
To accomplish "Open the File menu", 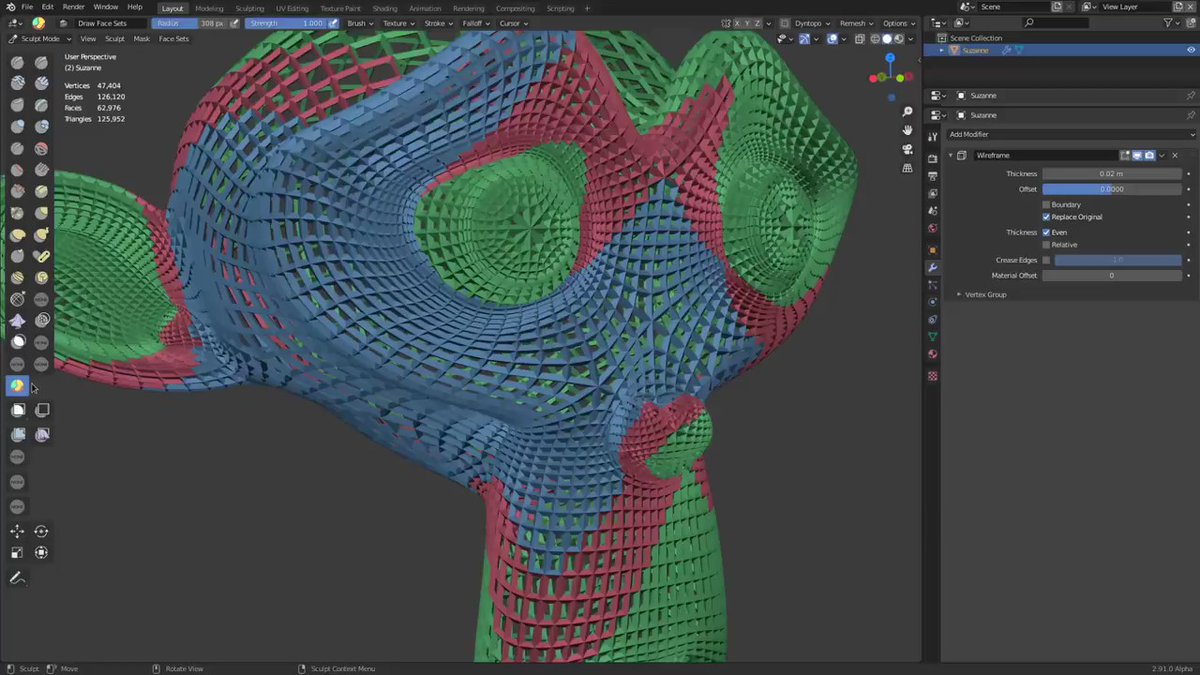I will (x=27, y=7).
